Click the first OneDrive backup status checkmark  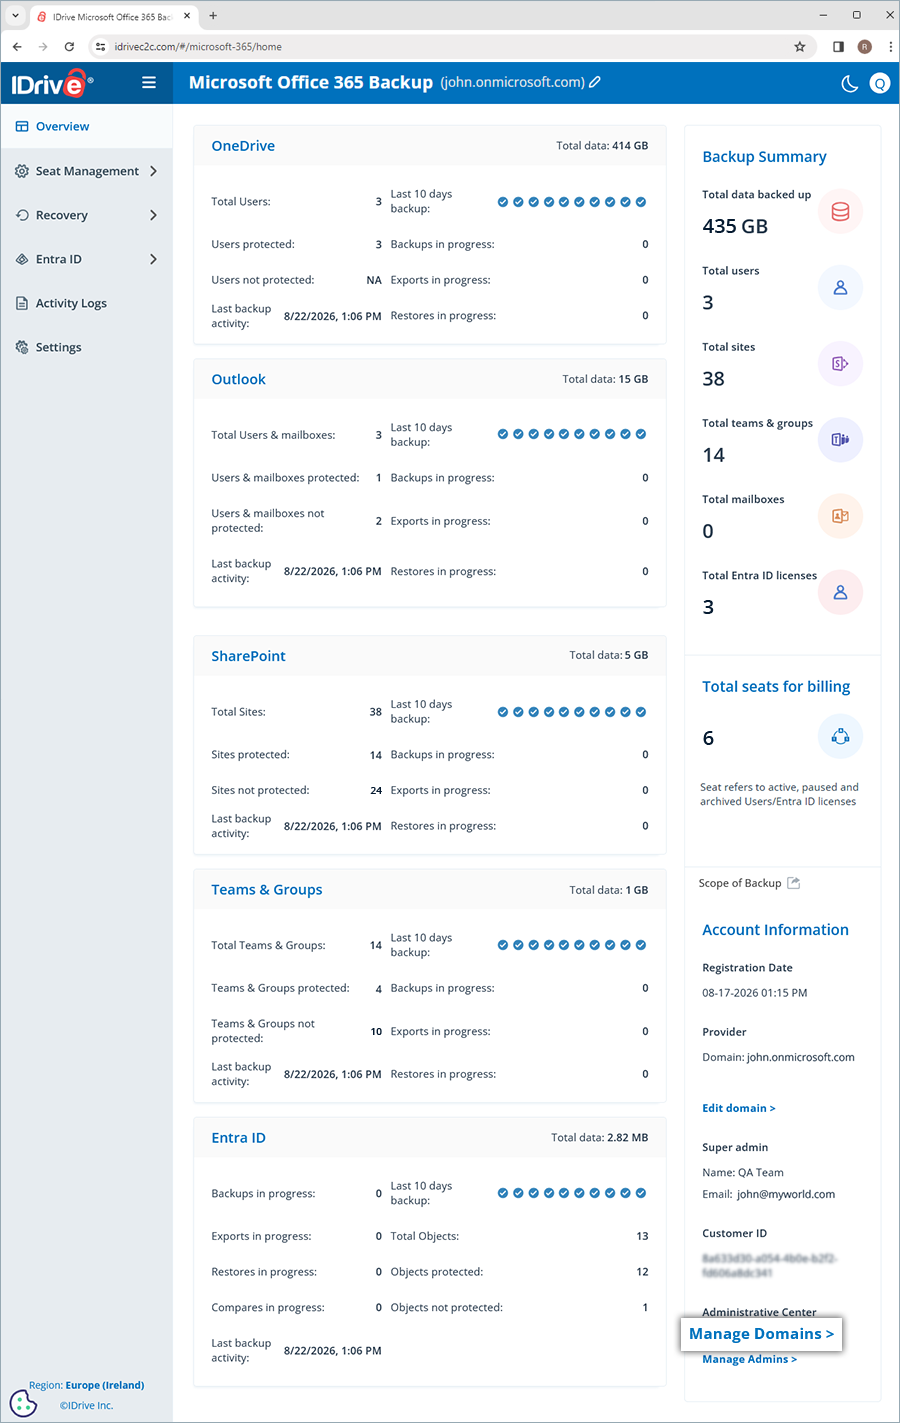(x=503, y=202)
